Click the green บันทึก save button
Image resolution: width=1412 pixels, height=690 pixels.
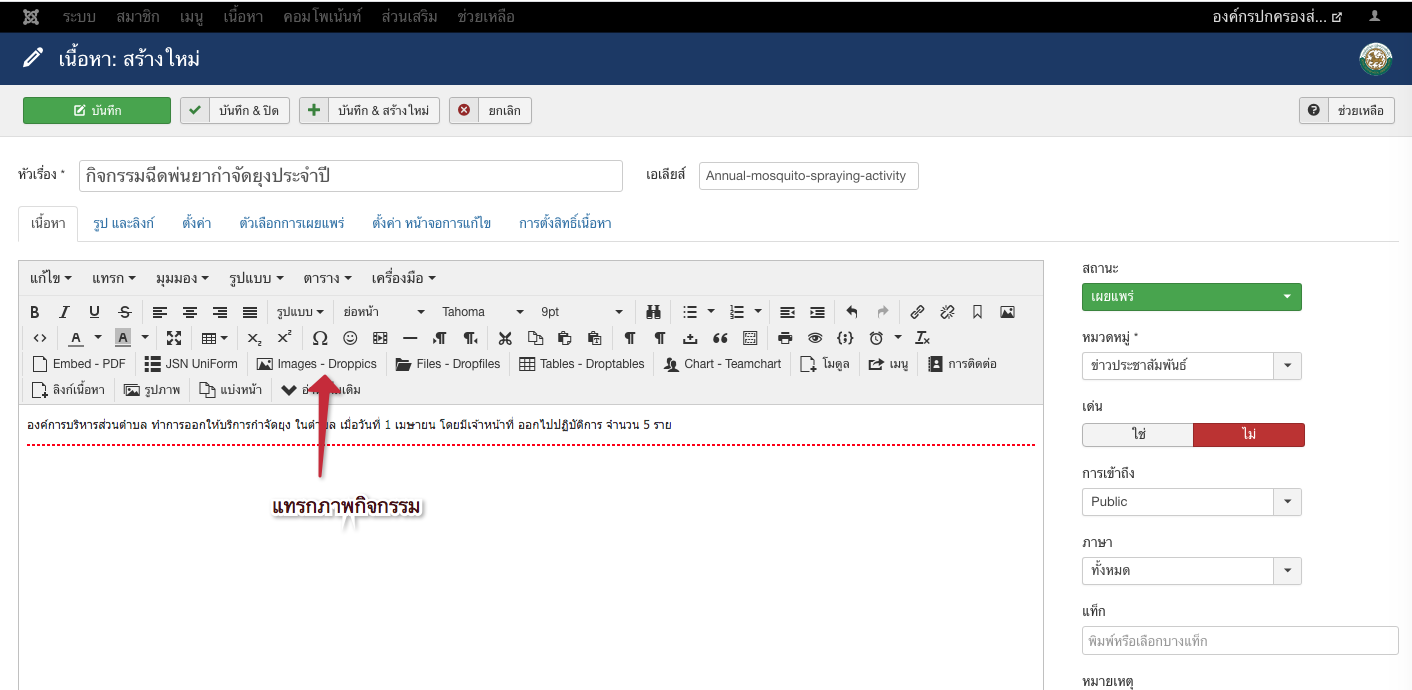click(x=97, y=110)
